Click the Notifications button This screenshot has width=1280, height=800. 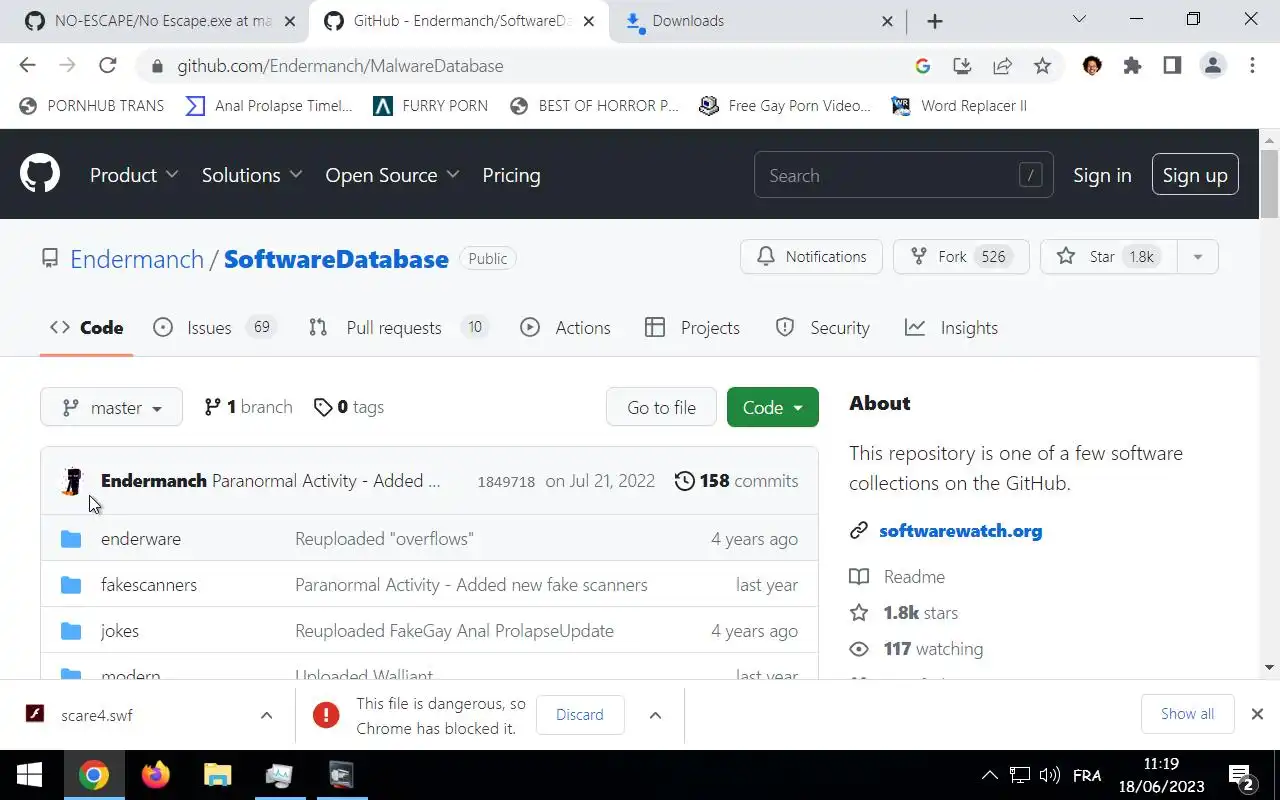811,257
